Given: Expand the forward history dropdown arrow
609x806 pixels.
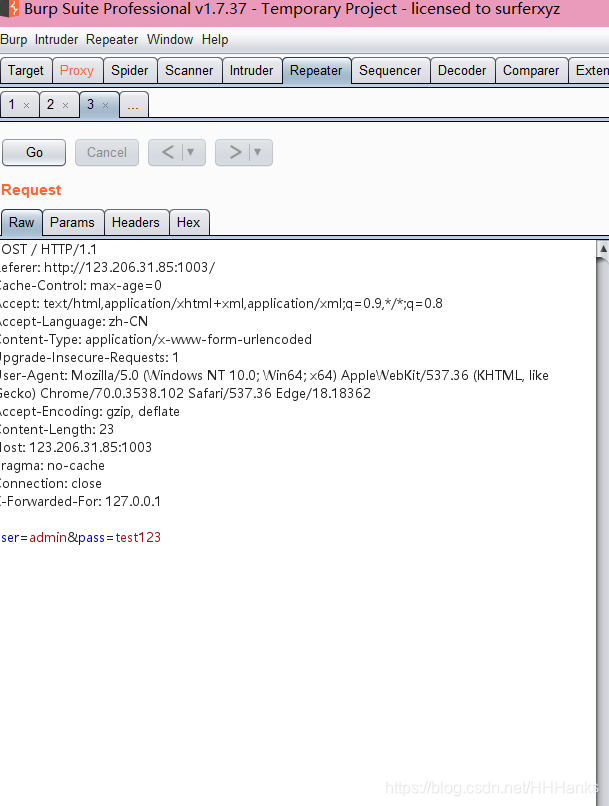Looking at the screenshot, I should click(258, 153).
